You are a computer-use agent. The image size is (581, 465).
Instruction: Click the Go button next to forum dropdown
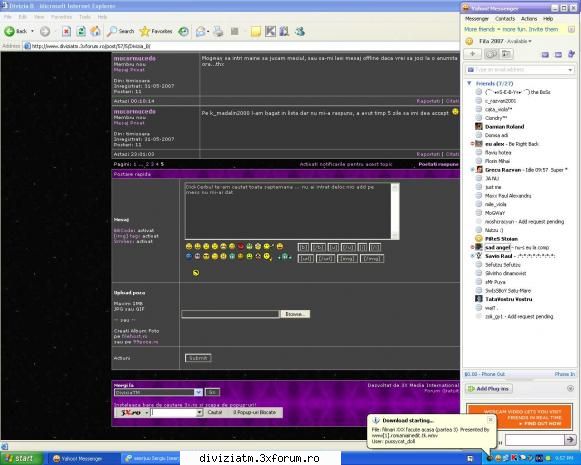tap(212, 392)
